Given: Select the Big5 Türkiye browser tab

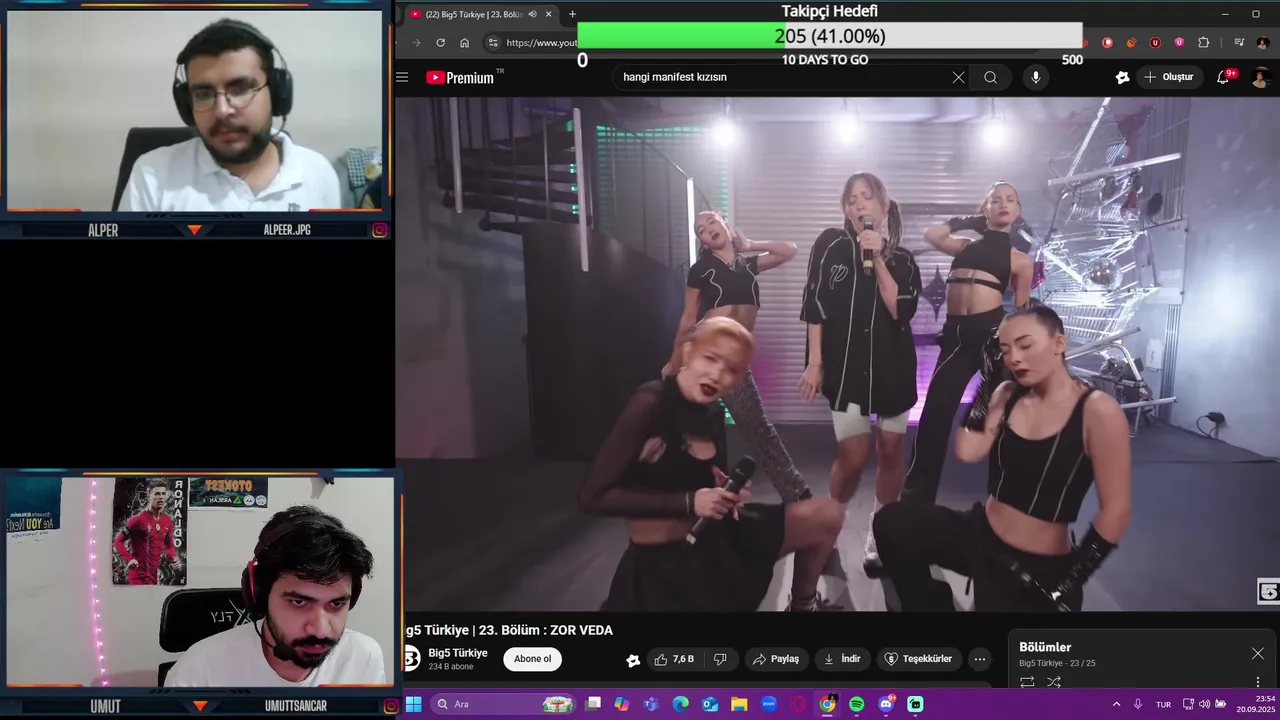Looking at the screenshot, I should tap(480, 14).
